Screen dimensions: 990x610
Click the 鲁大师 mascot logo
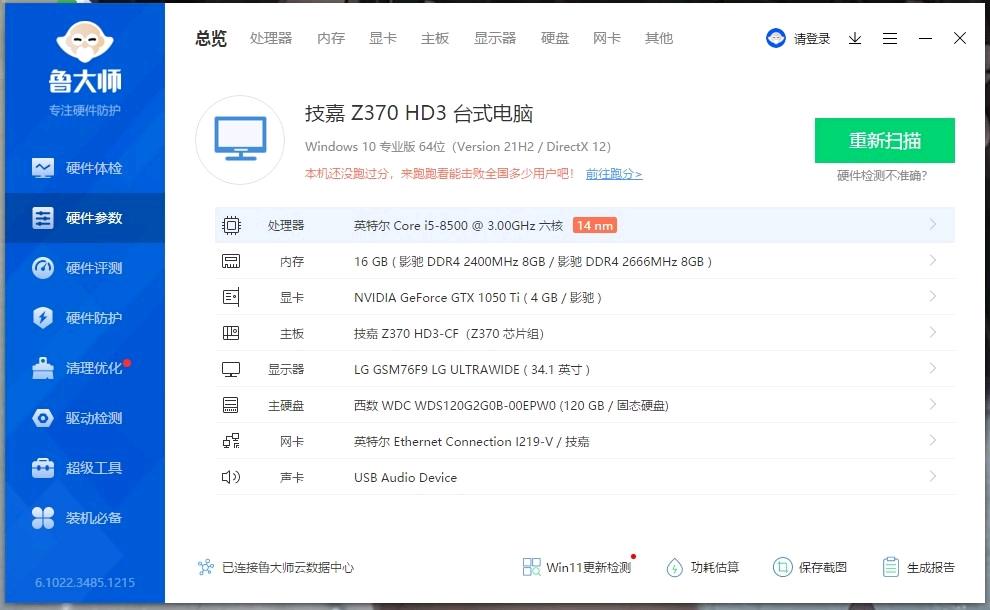[x=85, y=41]
